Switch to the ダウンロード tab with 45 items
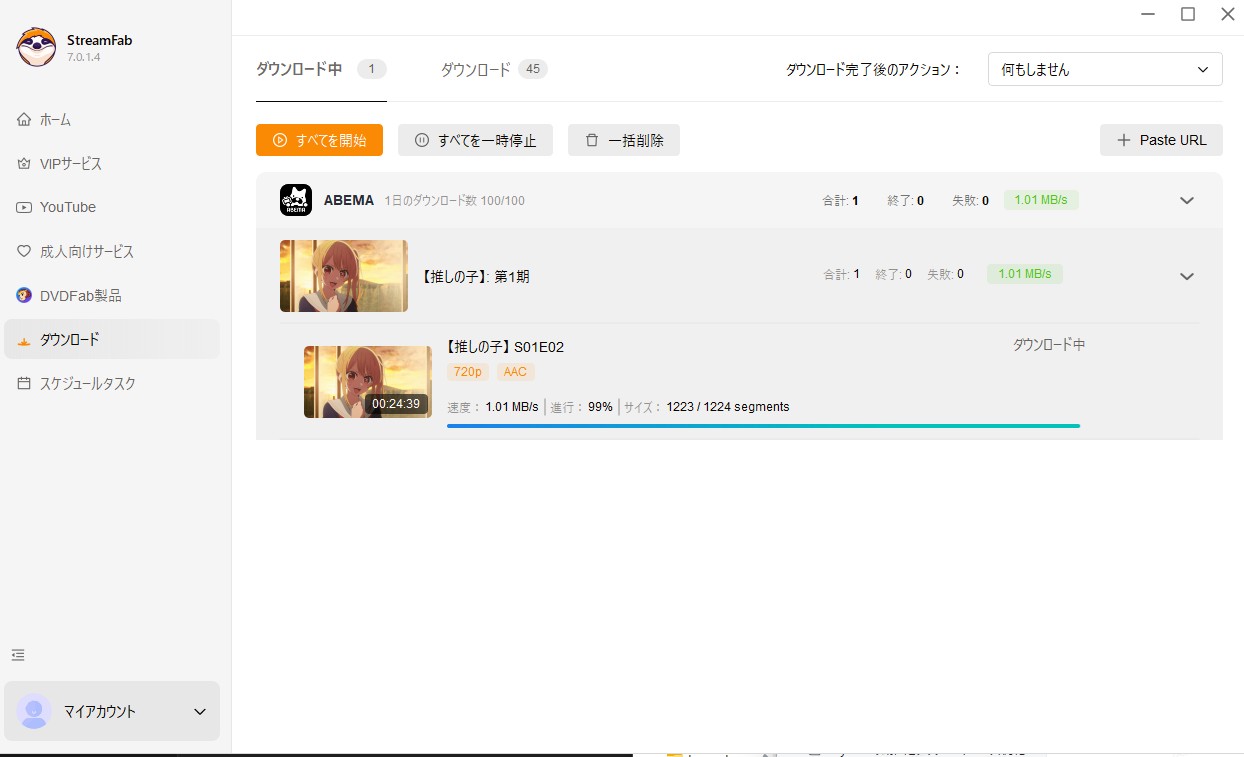 coord(476,69)
